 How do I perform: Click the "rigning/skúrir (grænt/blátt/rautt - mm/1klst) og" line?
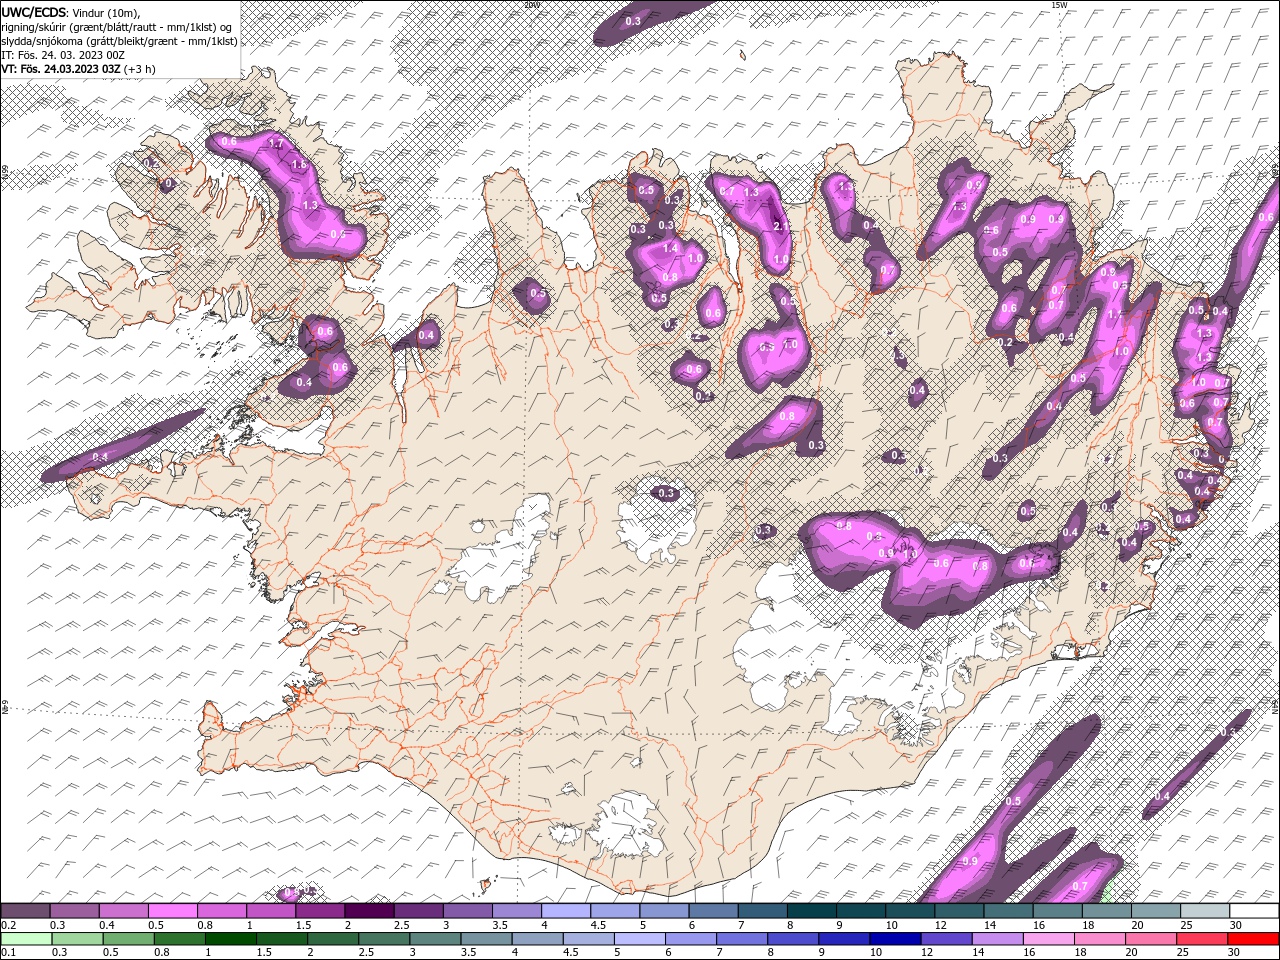tap(117, 26)
